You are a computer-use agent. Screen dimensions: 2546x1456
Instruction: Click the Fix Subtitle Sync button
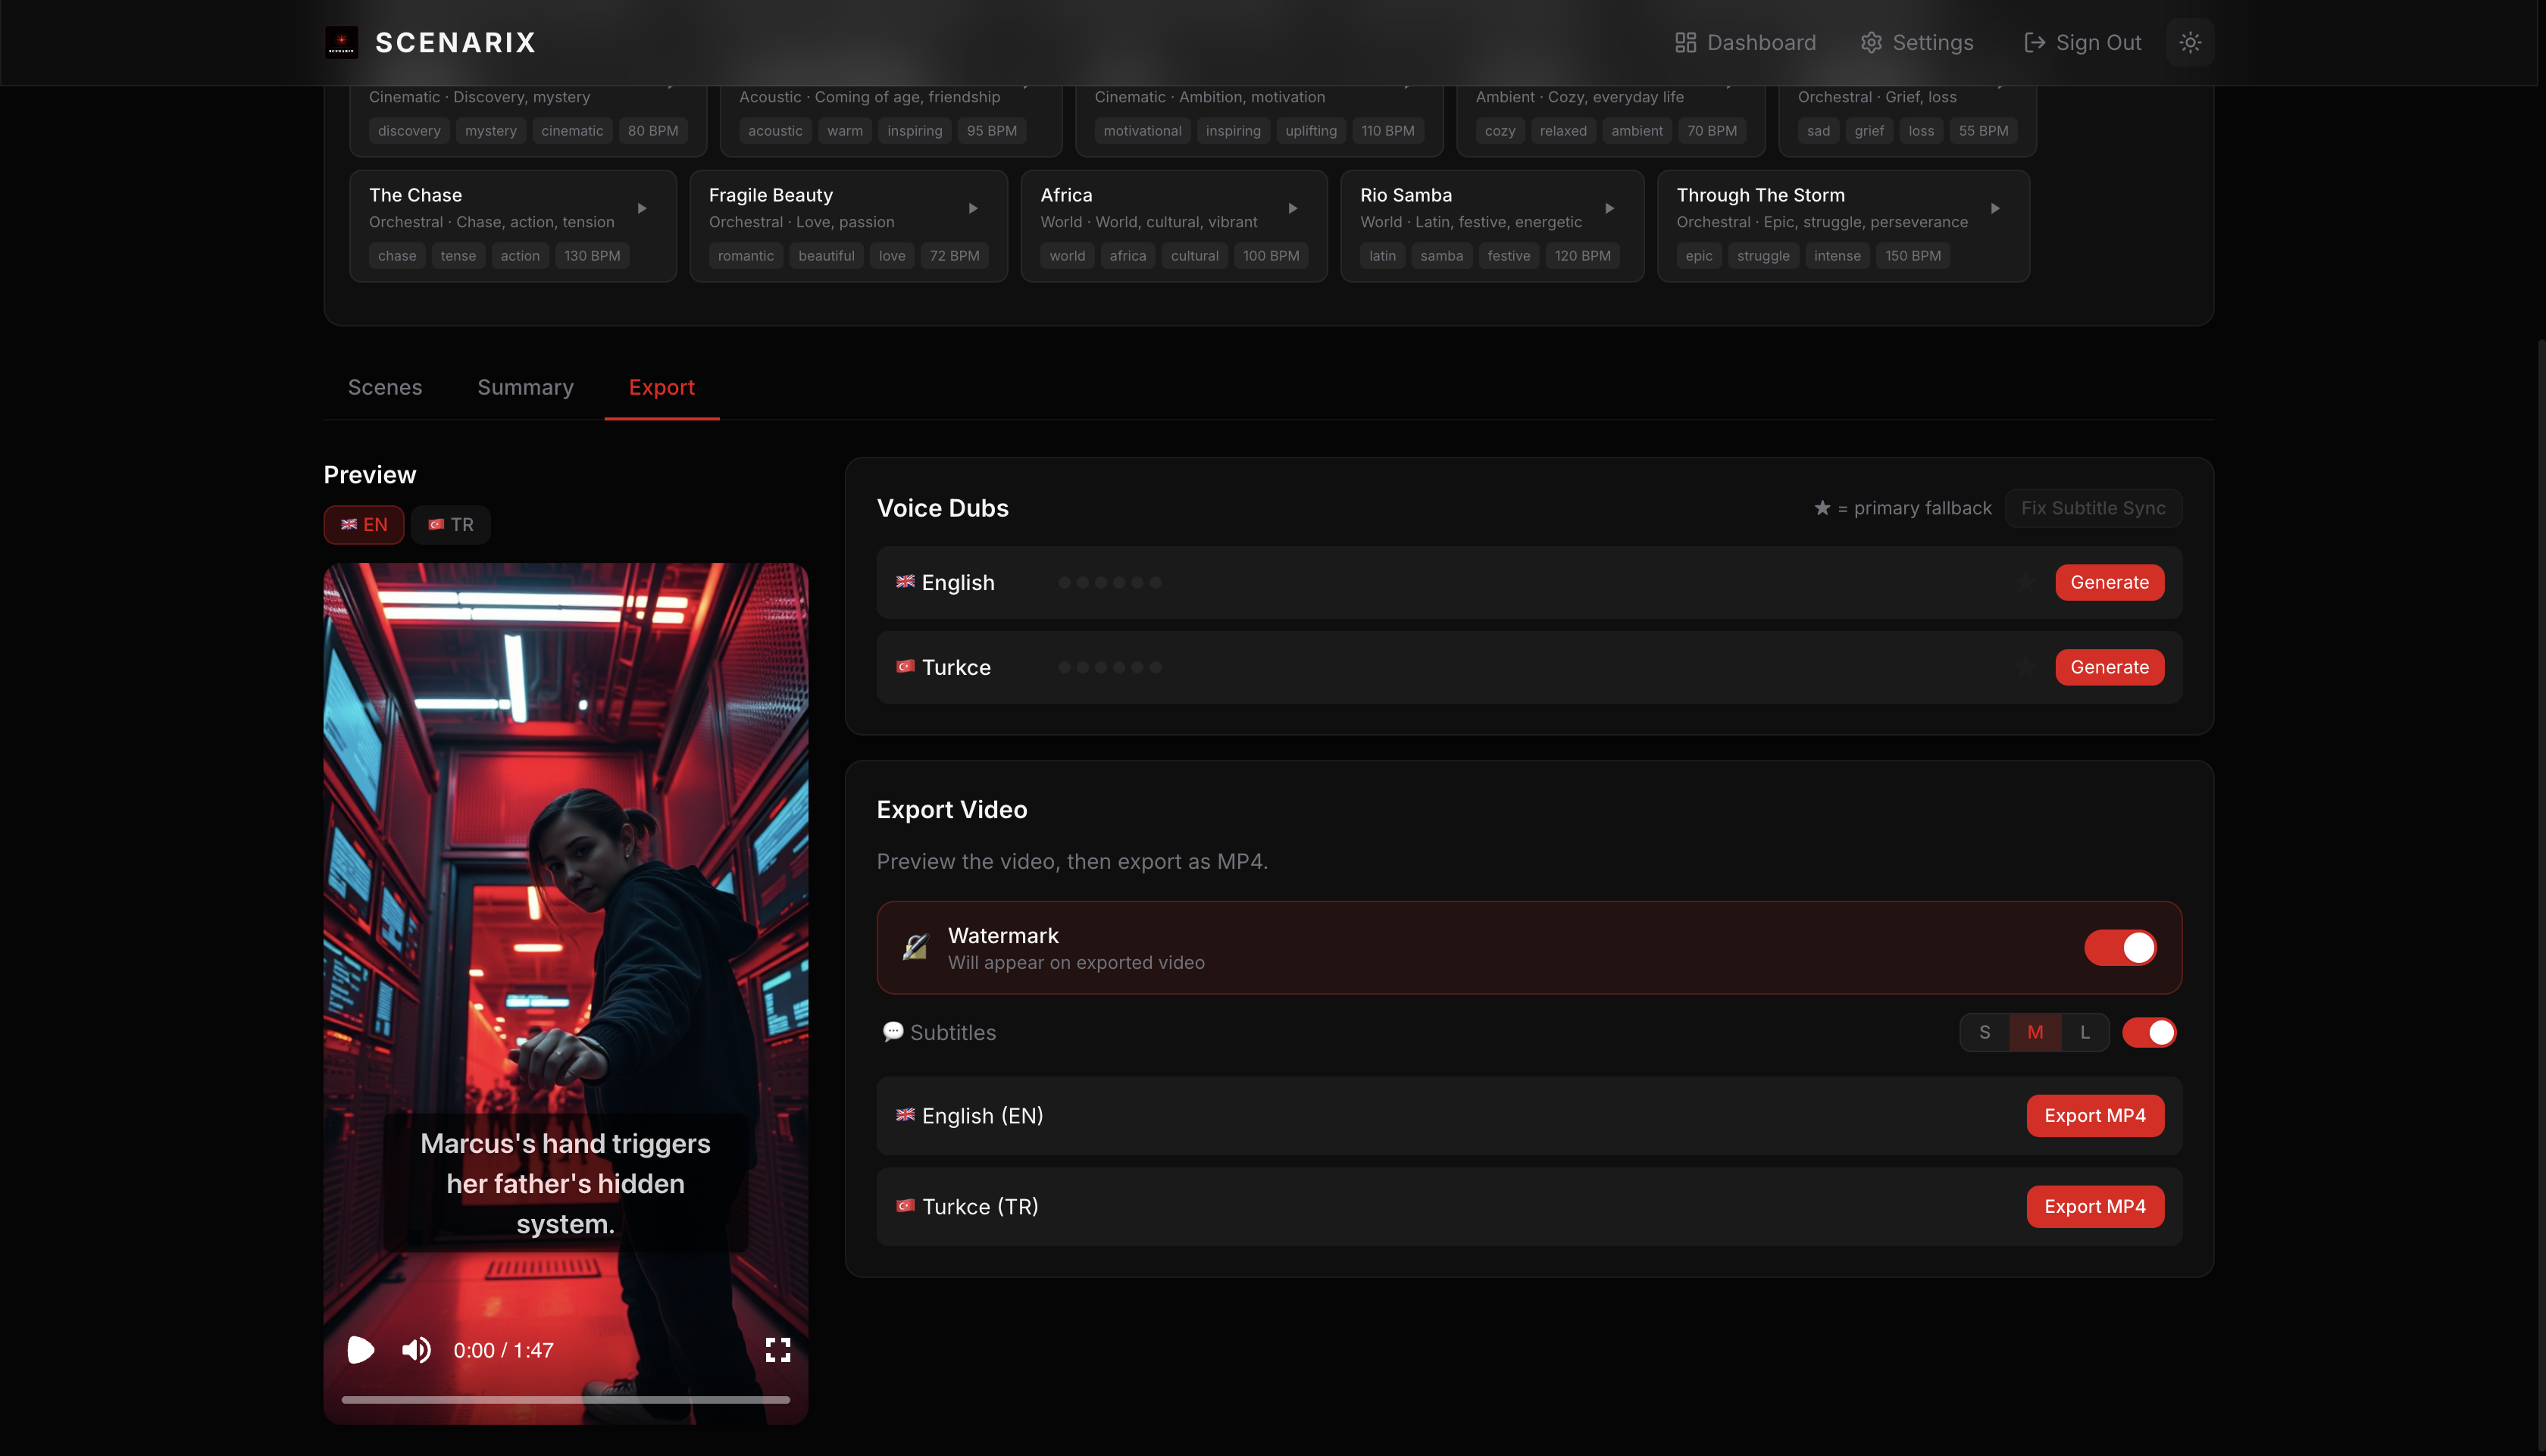2093,508
